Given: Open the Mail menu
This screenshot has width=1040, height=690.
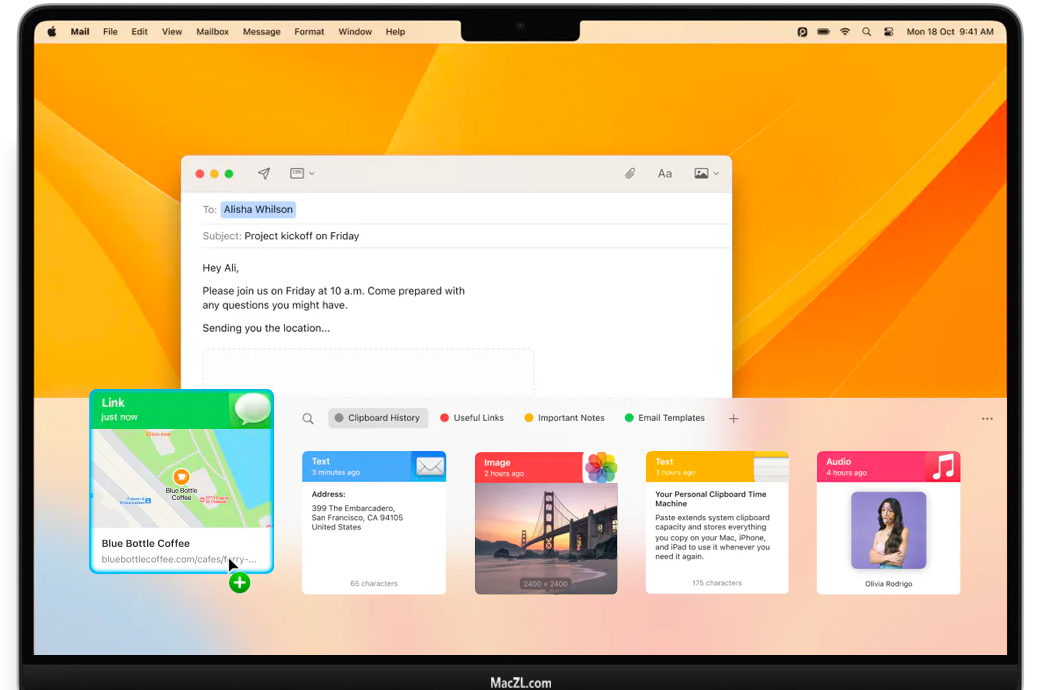Looking at the screenshot, I should pyautogui.click(x=80, y=31).
